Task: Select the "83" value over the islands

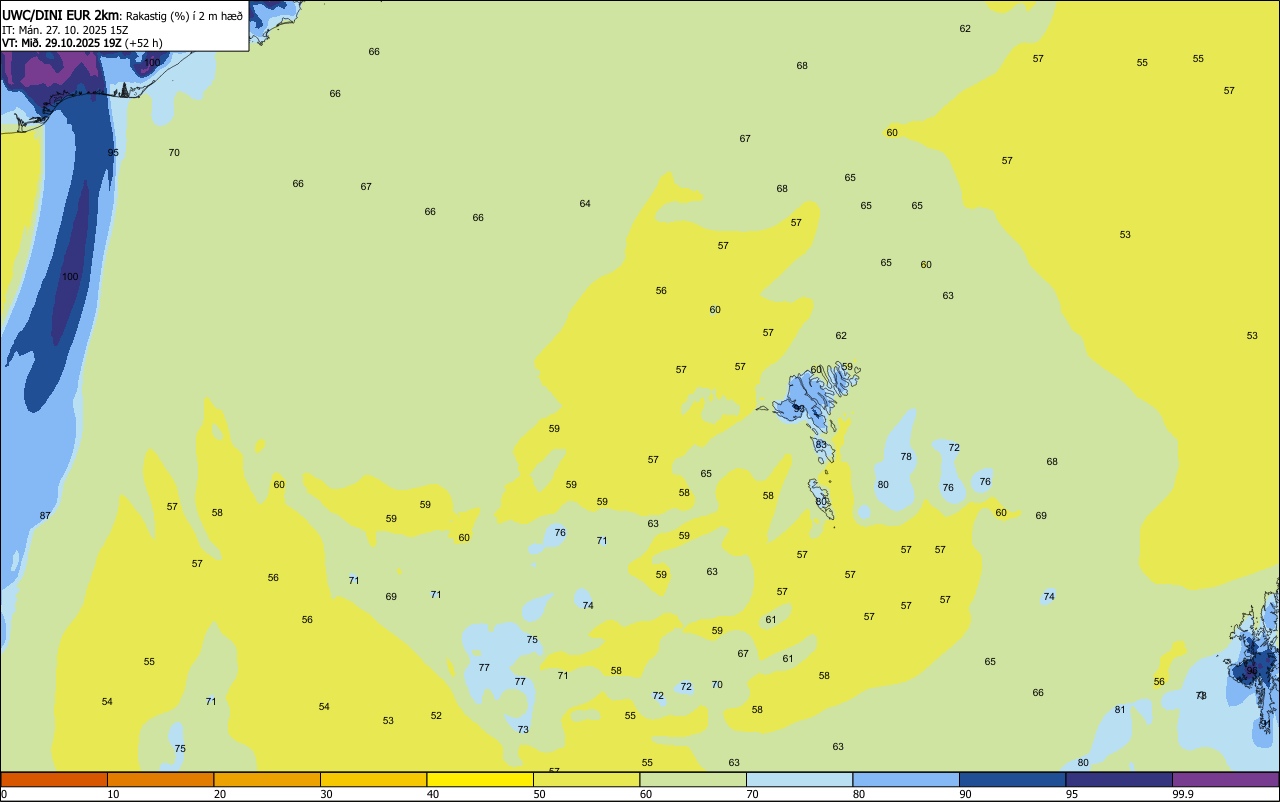Action: coord(821,445)
